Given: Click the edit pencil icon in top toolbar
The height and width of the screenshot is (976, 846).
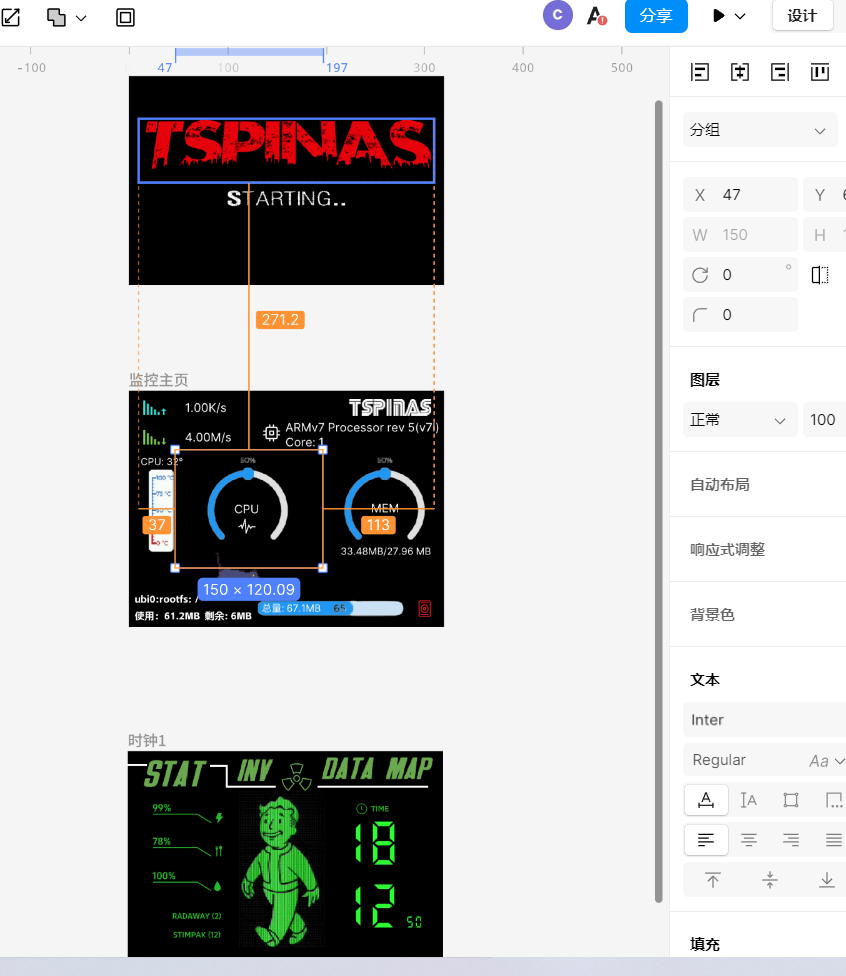Looking at the screenshot, I should point(11,17).
